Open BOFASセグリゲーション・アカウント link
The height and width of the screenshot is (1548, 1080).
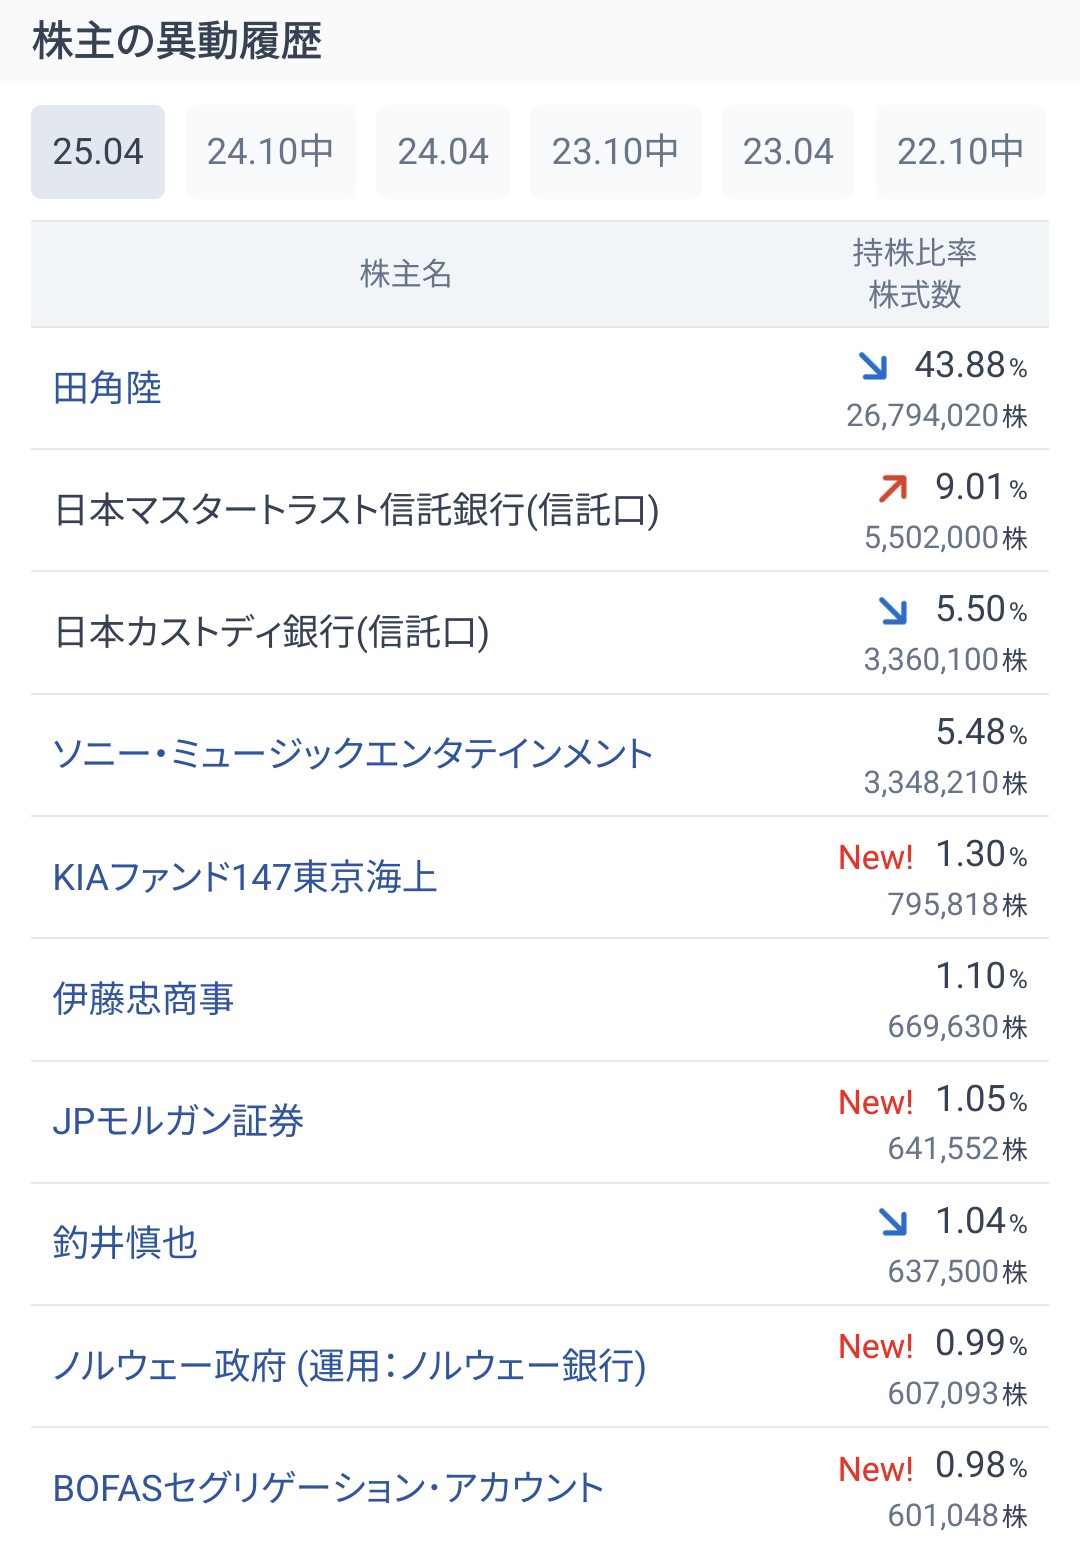tap(328, 1488)
